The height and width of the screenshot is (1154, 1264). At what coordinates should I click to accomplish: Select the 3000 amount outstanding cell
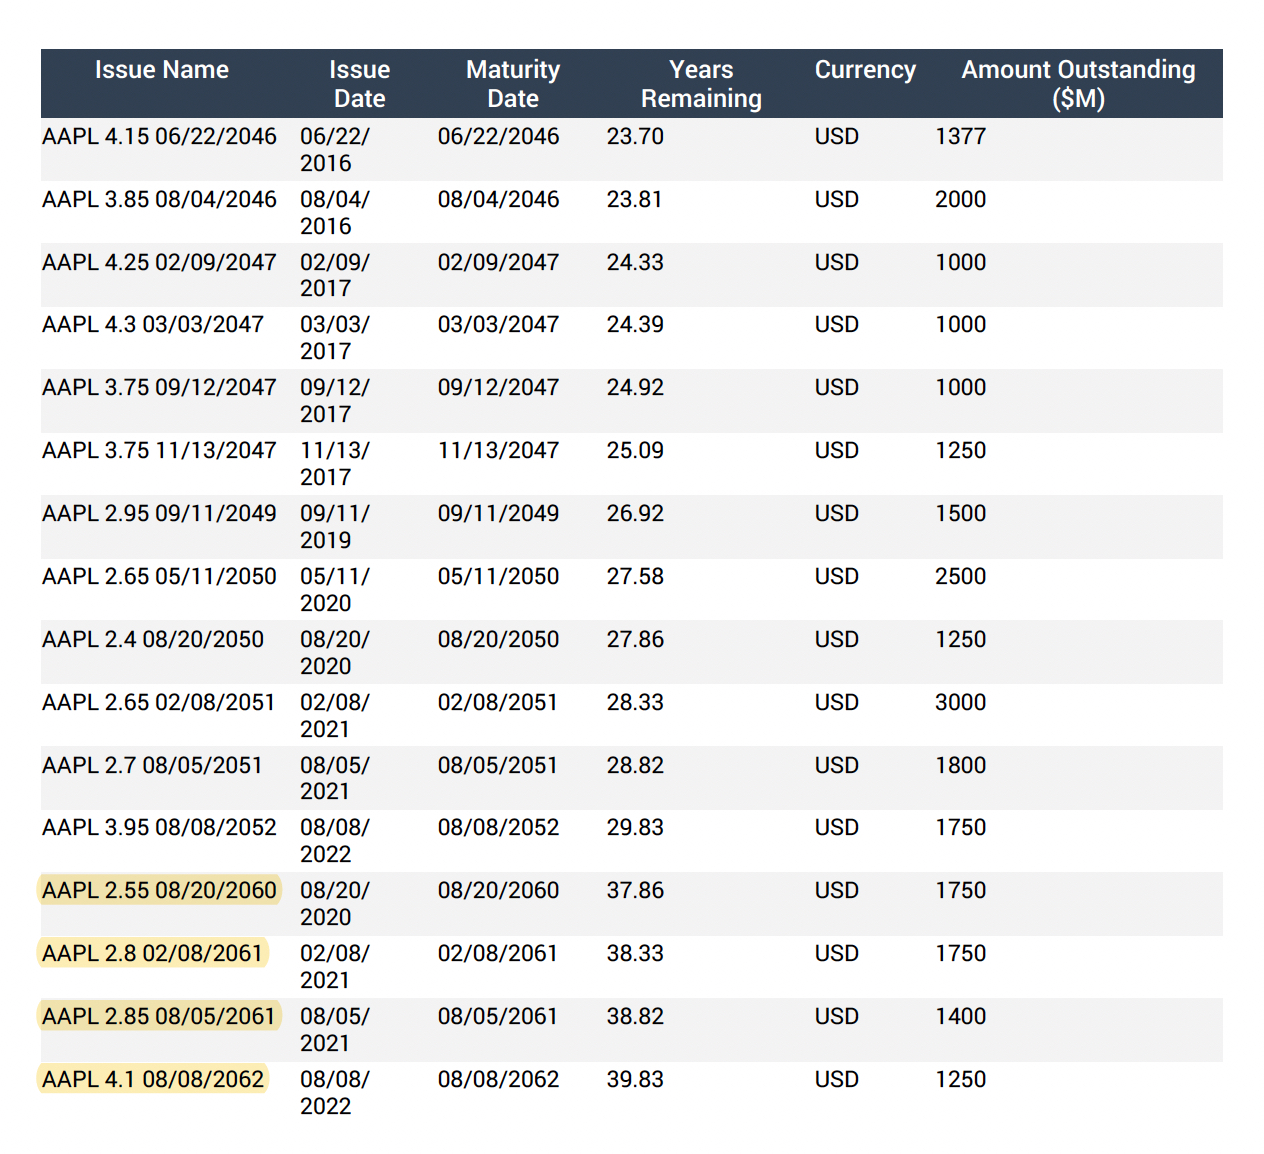click(960, 702)
